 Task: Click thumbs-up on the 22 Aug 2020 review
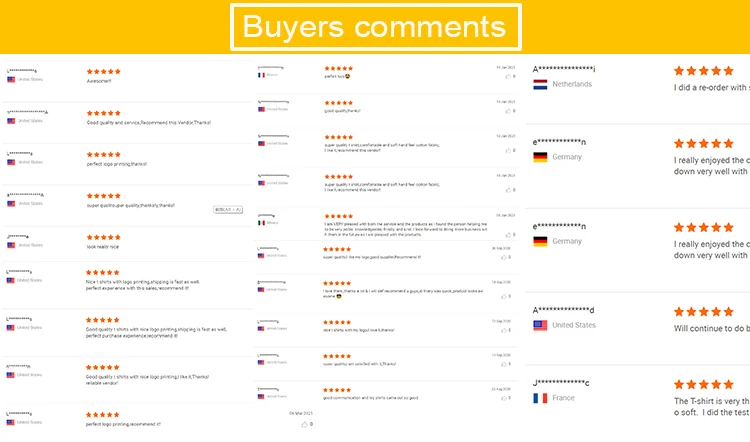tap(502, 398)
